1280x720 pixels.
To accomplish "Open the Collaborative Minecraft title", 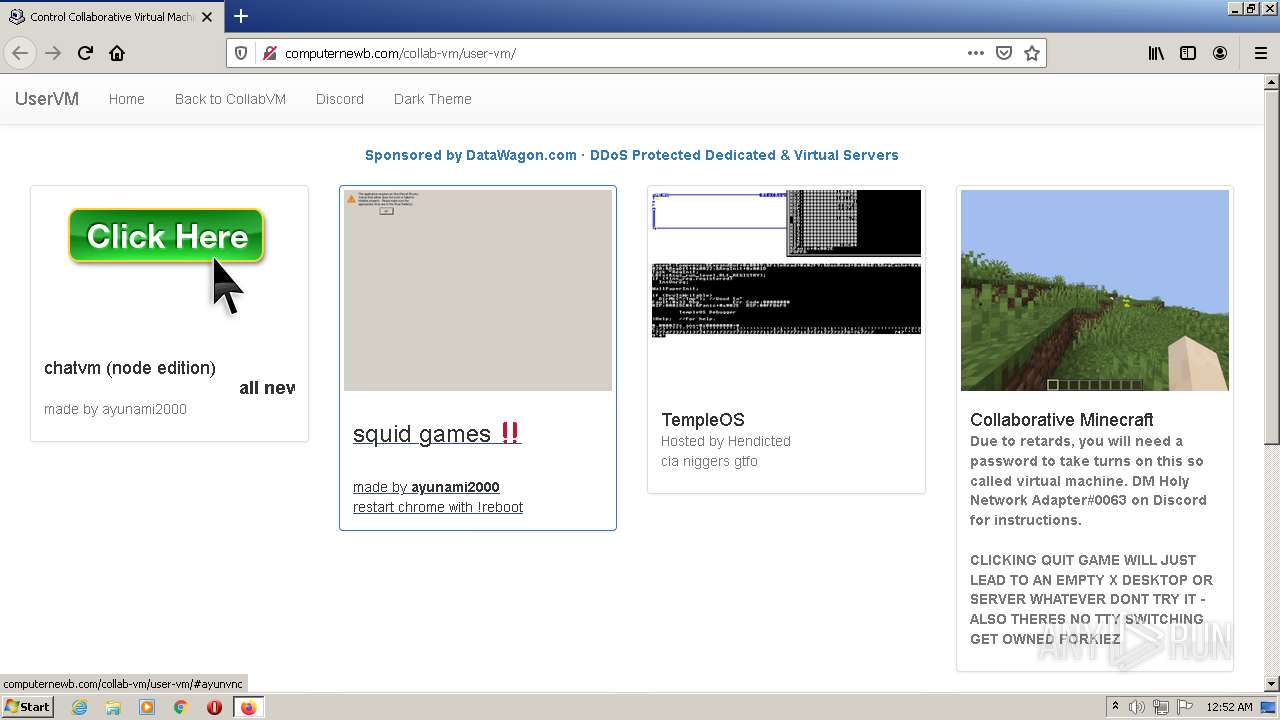I will coord(1062,420).
